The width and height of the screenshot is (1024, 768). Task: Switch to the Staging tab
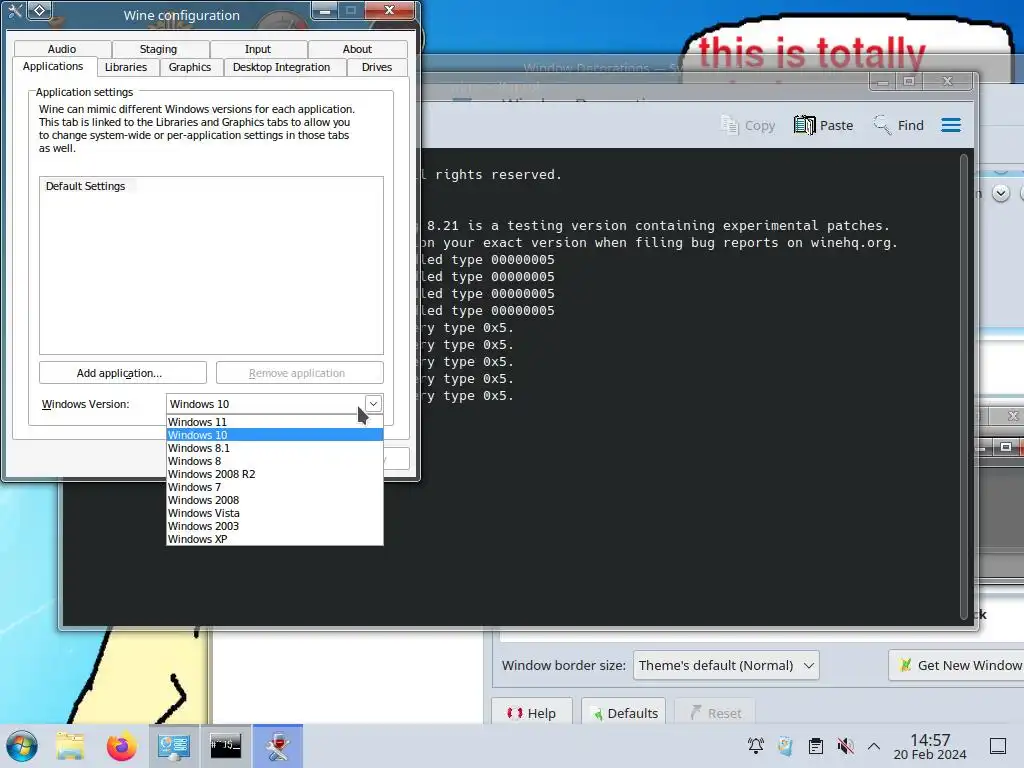pyautogui.click(x=159, y=49)
